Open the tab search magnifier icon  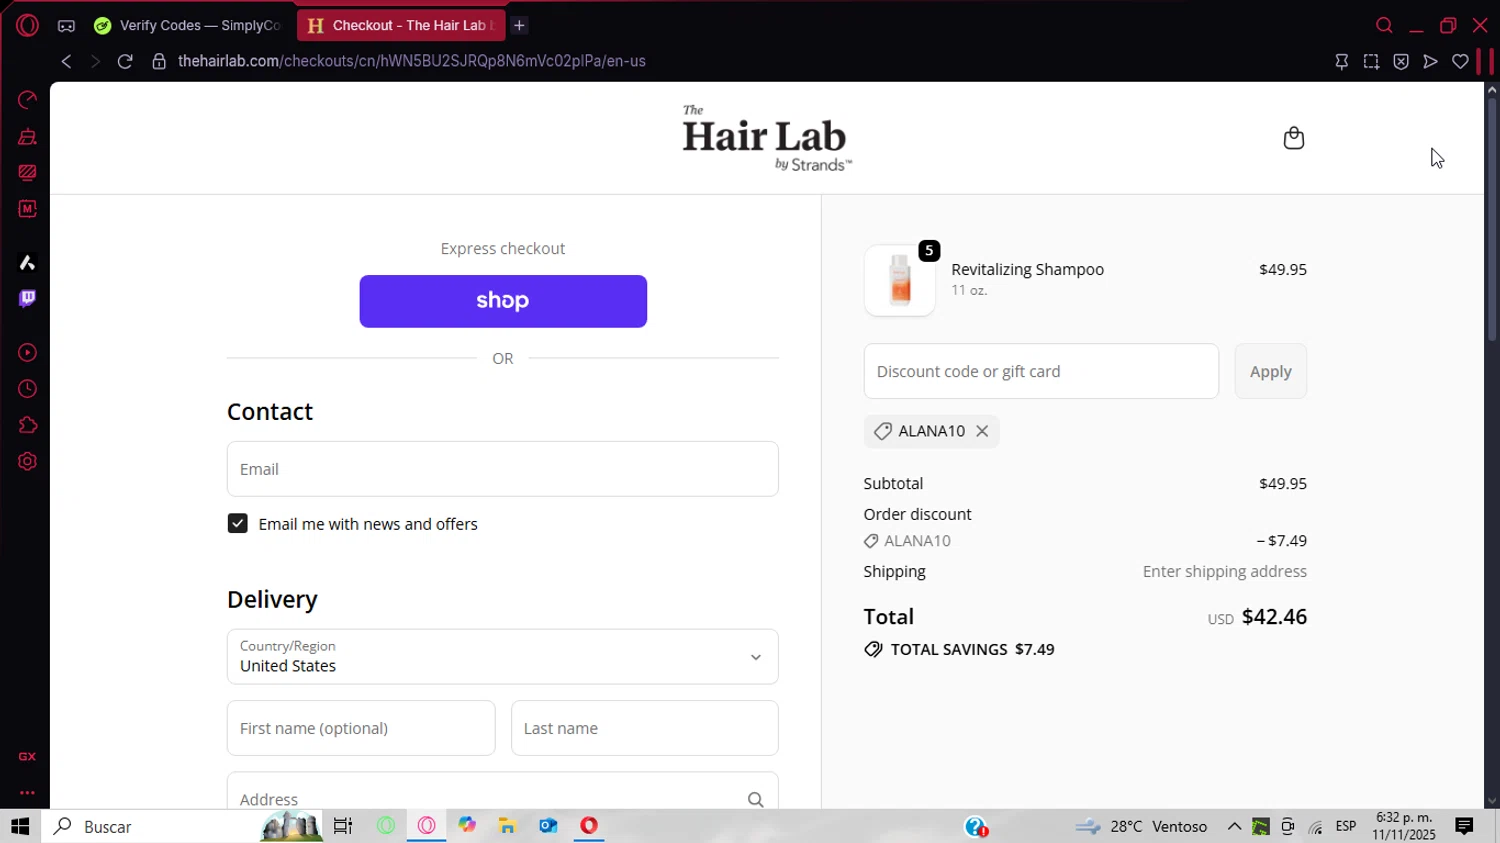pyautogui.click(x=1384, y=25)
